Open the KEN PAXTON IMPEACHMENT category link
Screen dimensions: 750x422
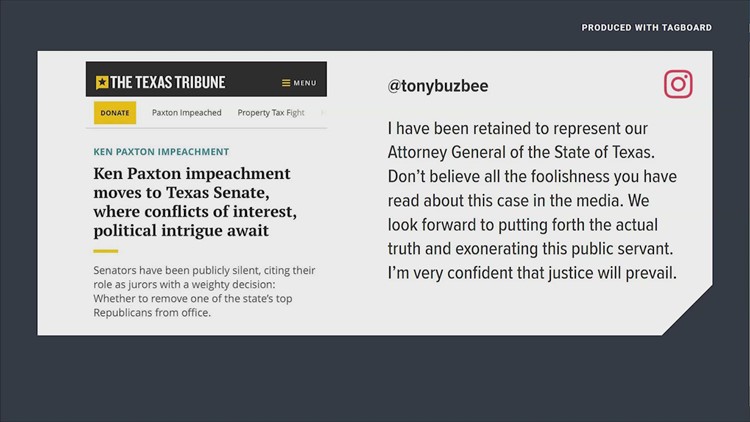pyautogui.click(x=161, y=152)
